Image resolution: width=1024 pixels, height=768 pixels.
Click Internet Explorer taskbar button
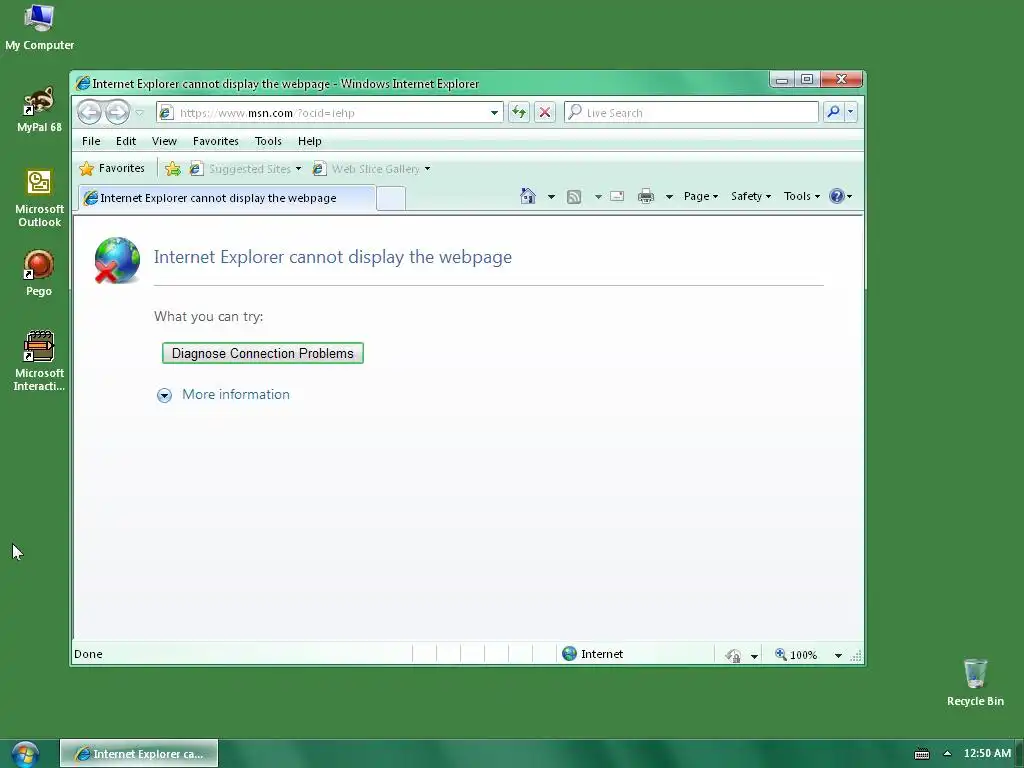coord(139,754)
